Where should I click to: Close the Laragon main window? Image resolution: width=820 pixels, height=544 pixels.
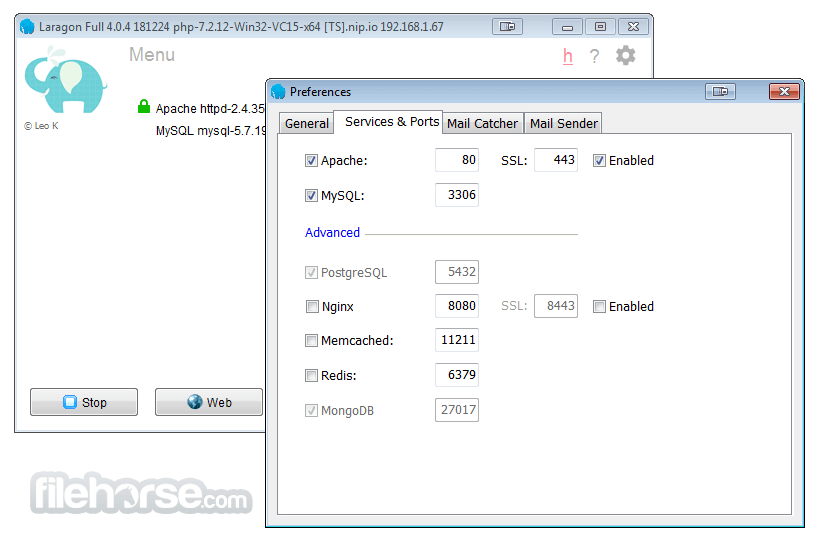[x=633, y=26]
